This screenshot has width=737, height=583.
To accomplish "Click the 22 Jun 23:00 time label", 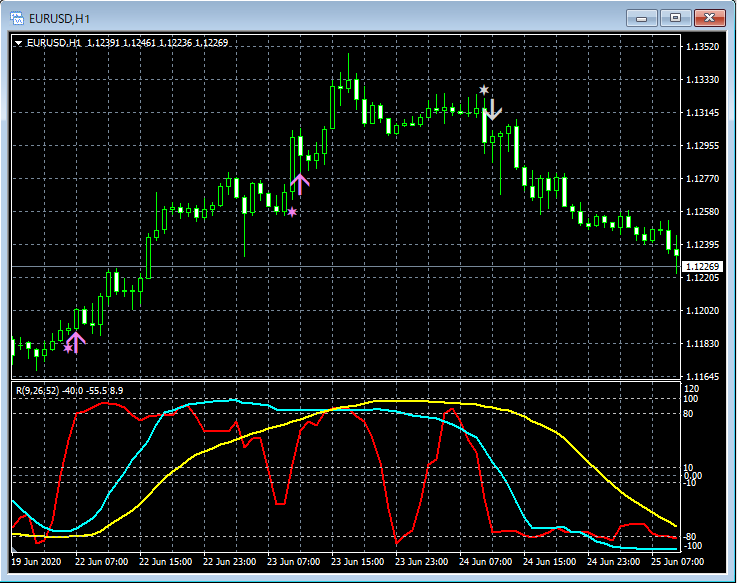I will 229,562.
